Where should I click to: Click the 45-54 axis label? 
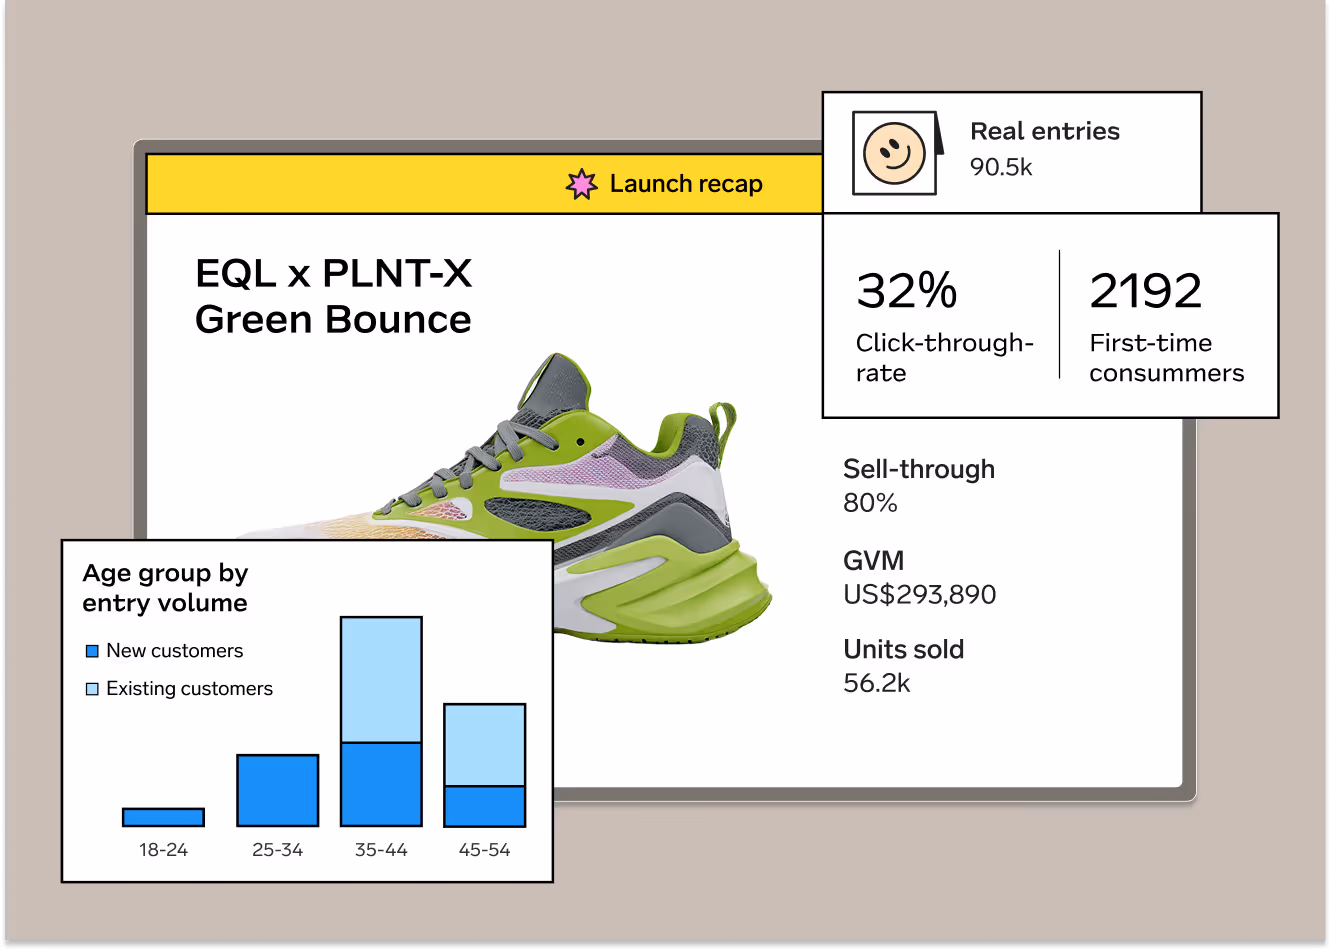click(x=484, y=850)
